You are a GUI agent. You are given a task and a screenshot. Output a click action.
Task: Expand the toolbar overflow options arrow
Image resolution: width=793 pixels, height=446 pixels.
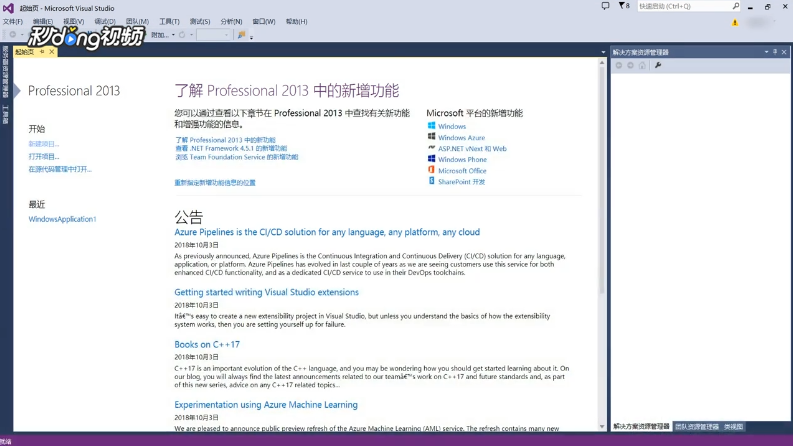tap(251, 37)
